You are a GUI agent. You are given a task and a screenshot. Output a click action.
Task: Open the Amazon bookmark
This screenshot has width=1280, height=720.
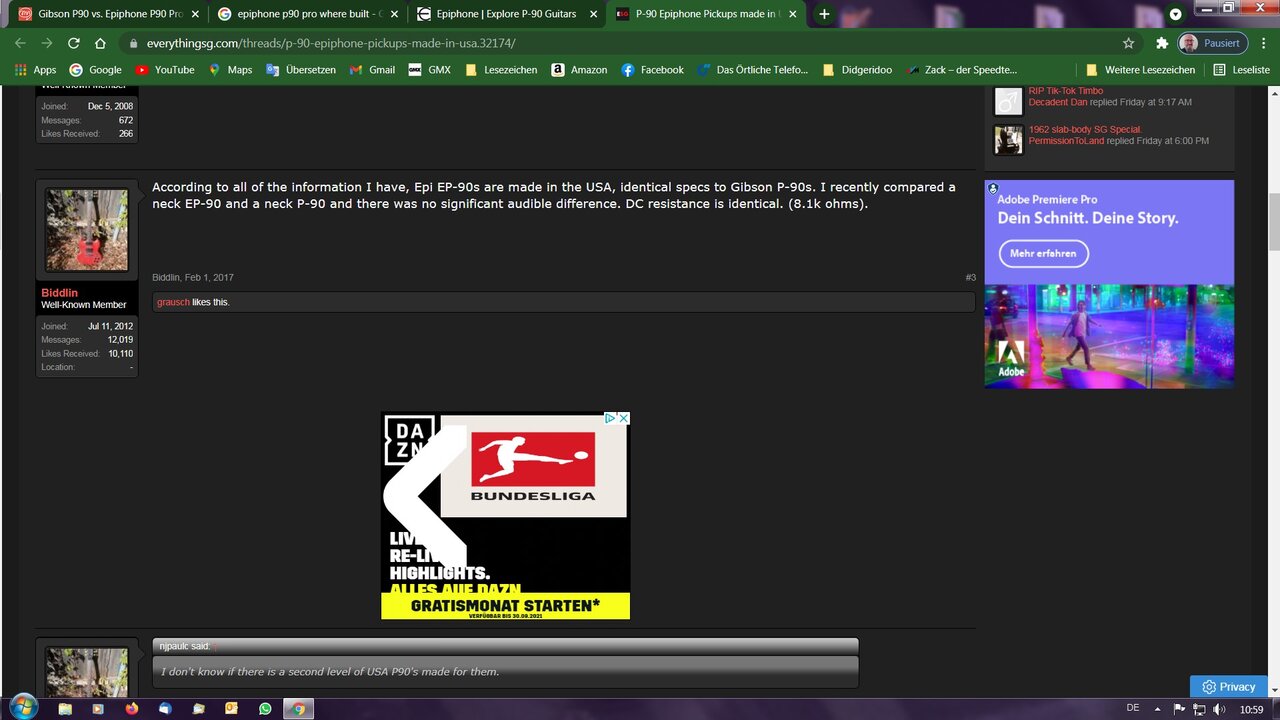click(578, 70)
